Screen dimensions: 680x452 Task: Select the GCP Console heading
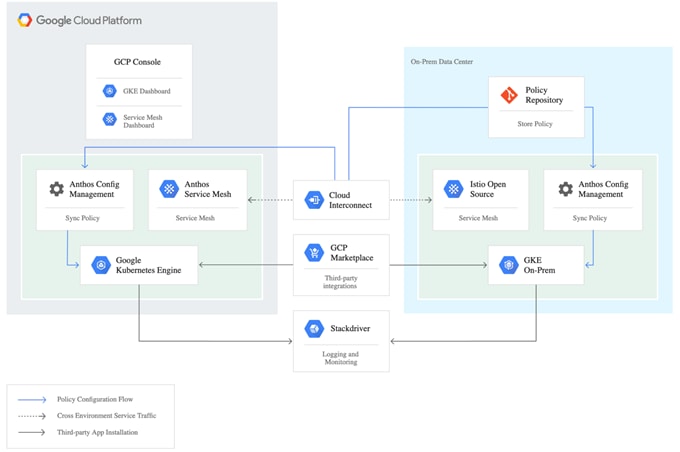(x=137, y=62)
